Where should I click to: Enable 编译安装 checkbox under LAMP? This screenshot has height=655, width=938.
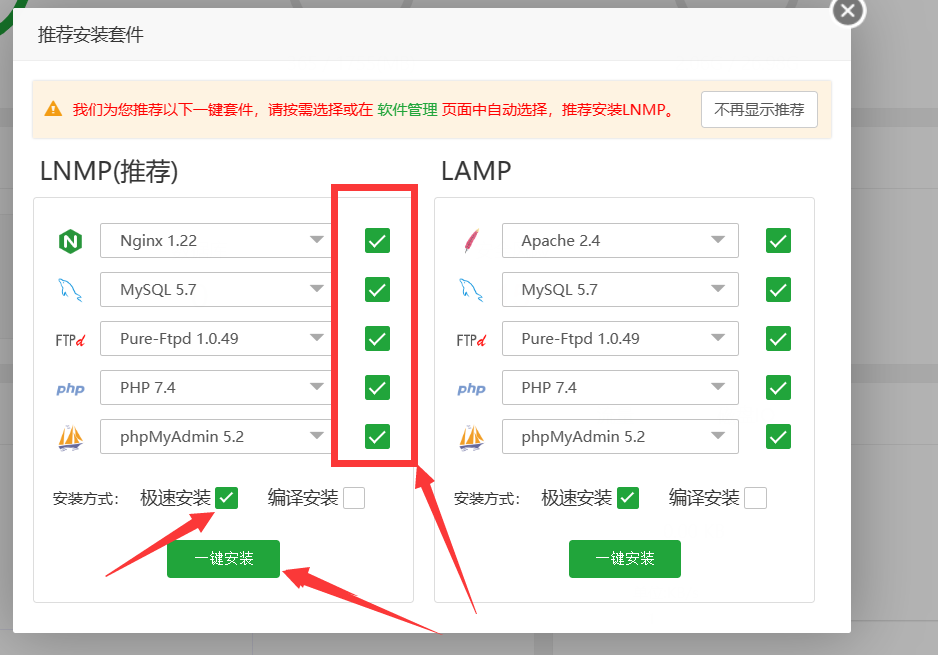tap(756, 498)
